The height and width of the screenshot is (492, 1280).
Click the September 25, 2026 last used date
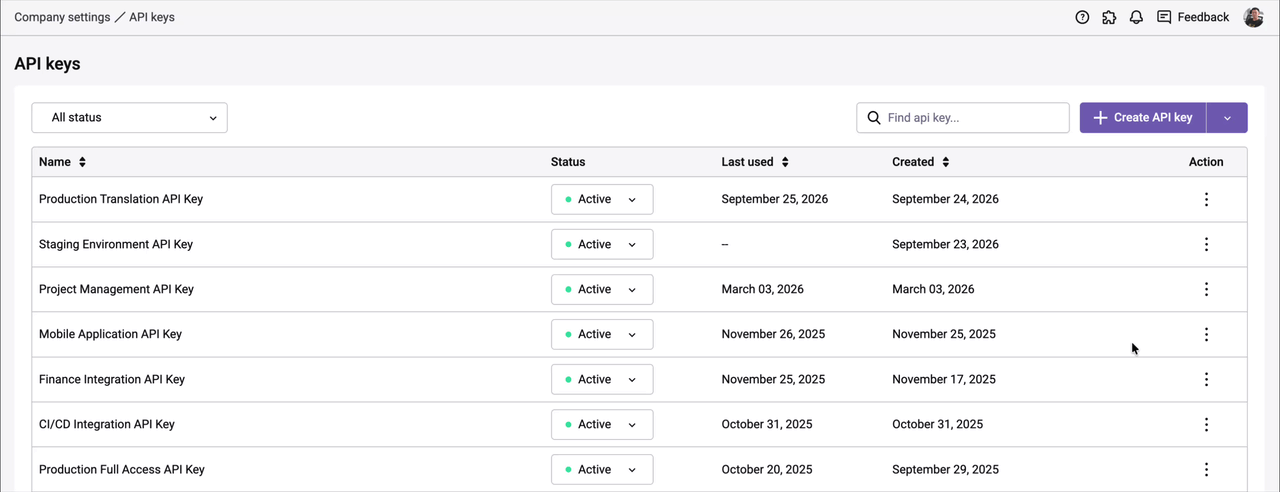click(775, 199)
